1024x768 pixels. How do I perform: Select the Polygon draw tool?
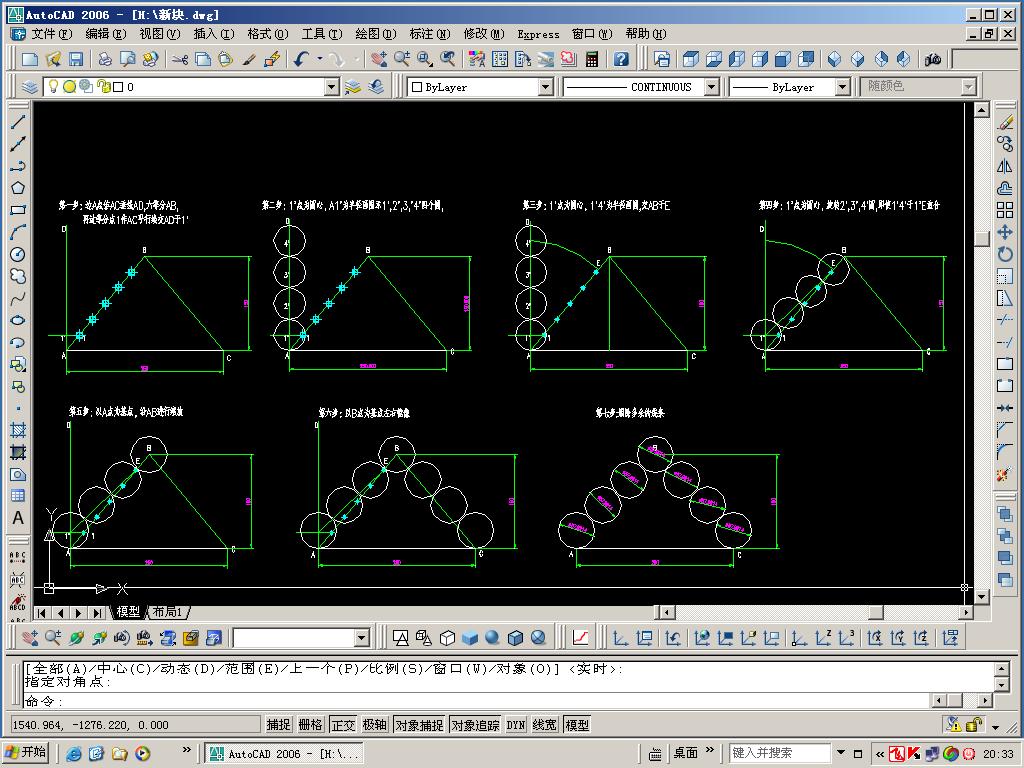(18, 188)
